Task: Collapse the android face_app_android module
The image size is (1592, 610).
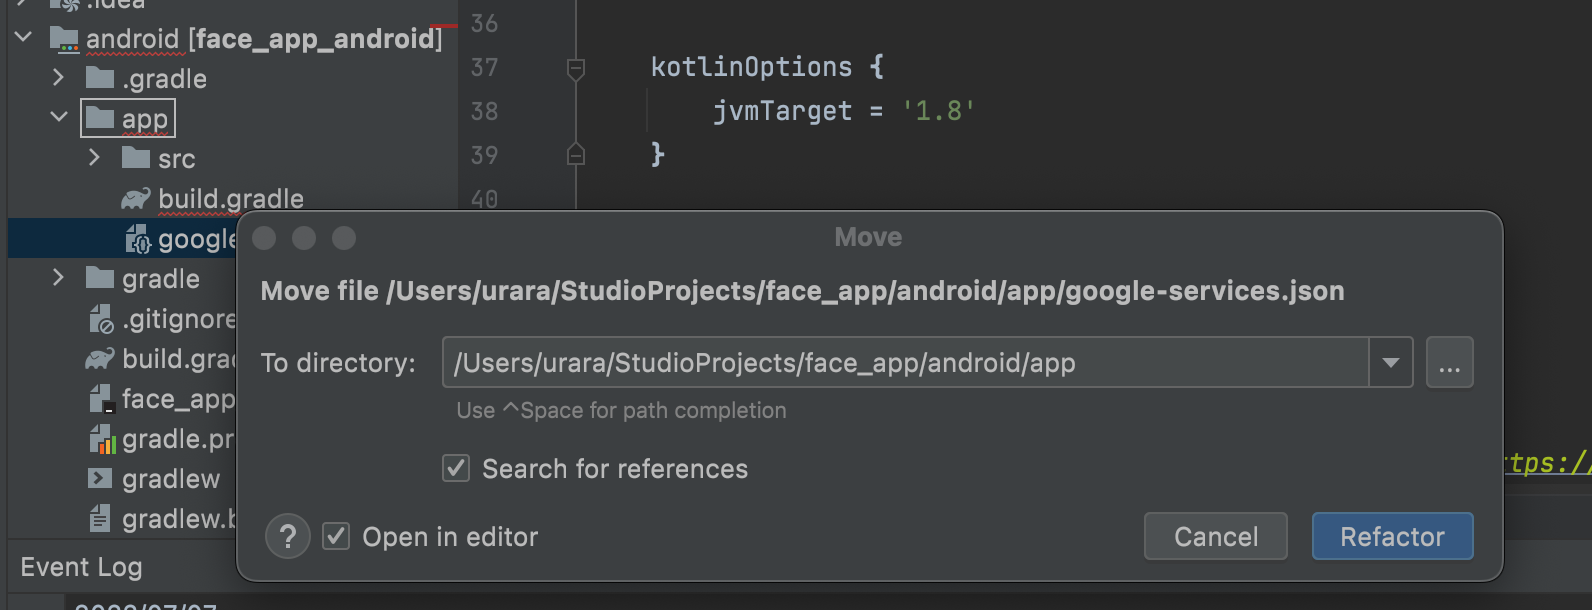Action: (23, 38)
